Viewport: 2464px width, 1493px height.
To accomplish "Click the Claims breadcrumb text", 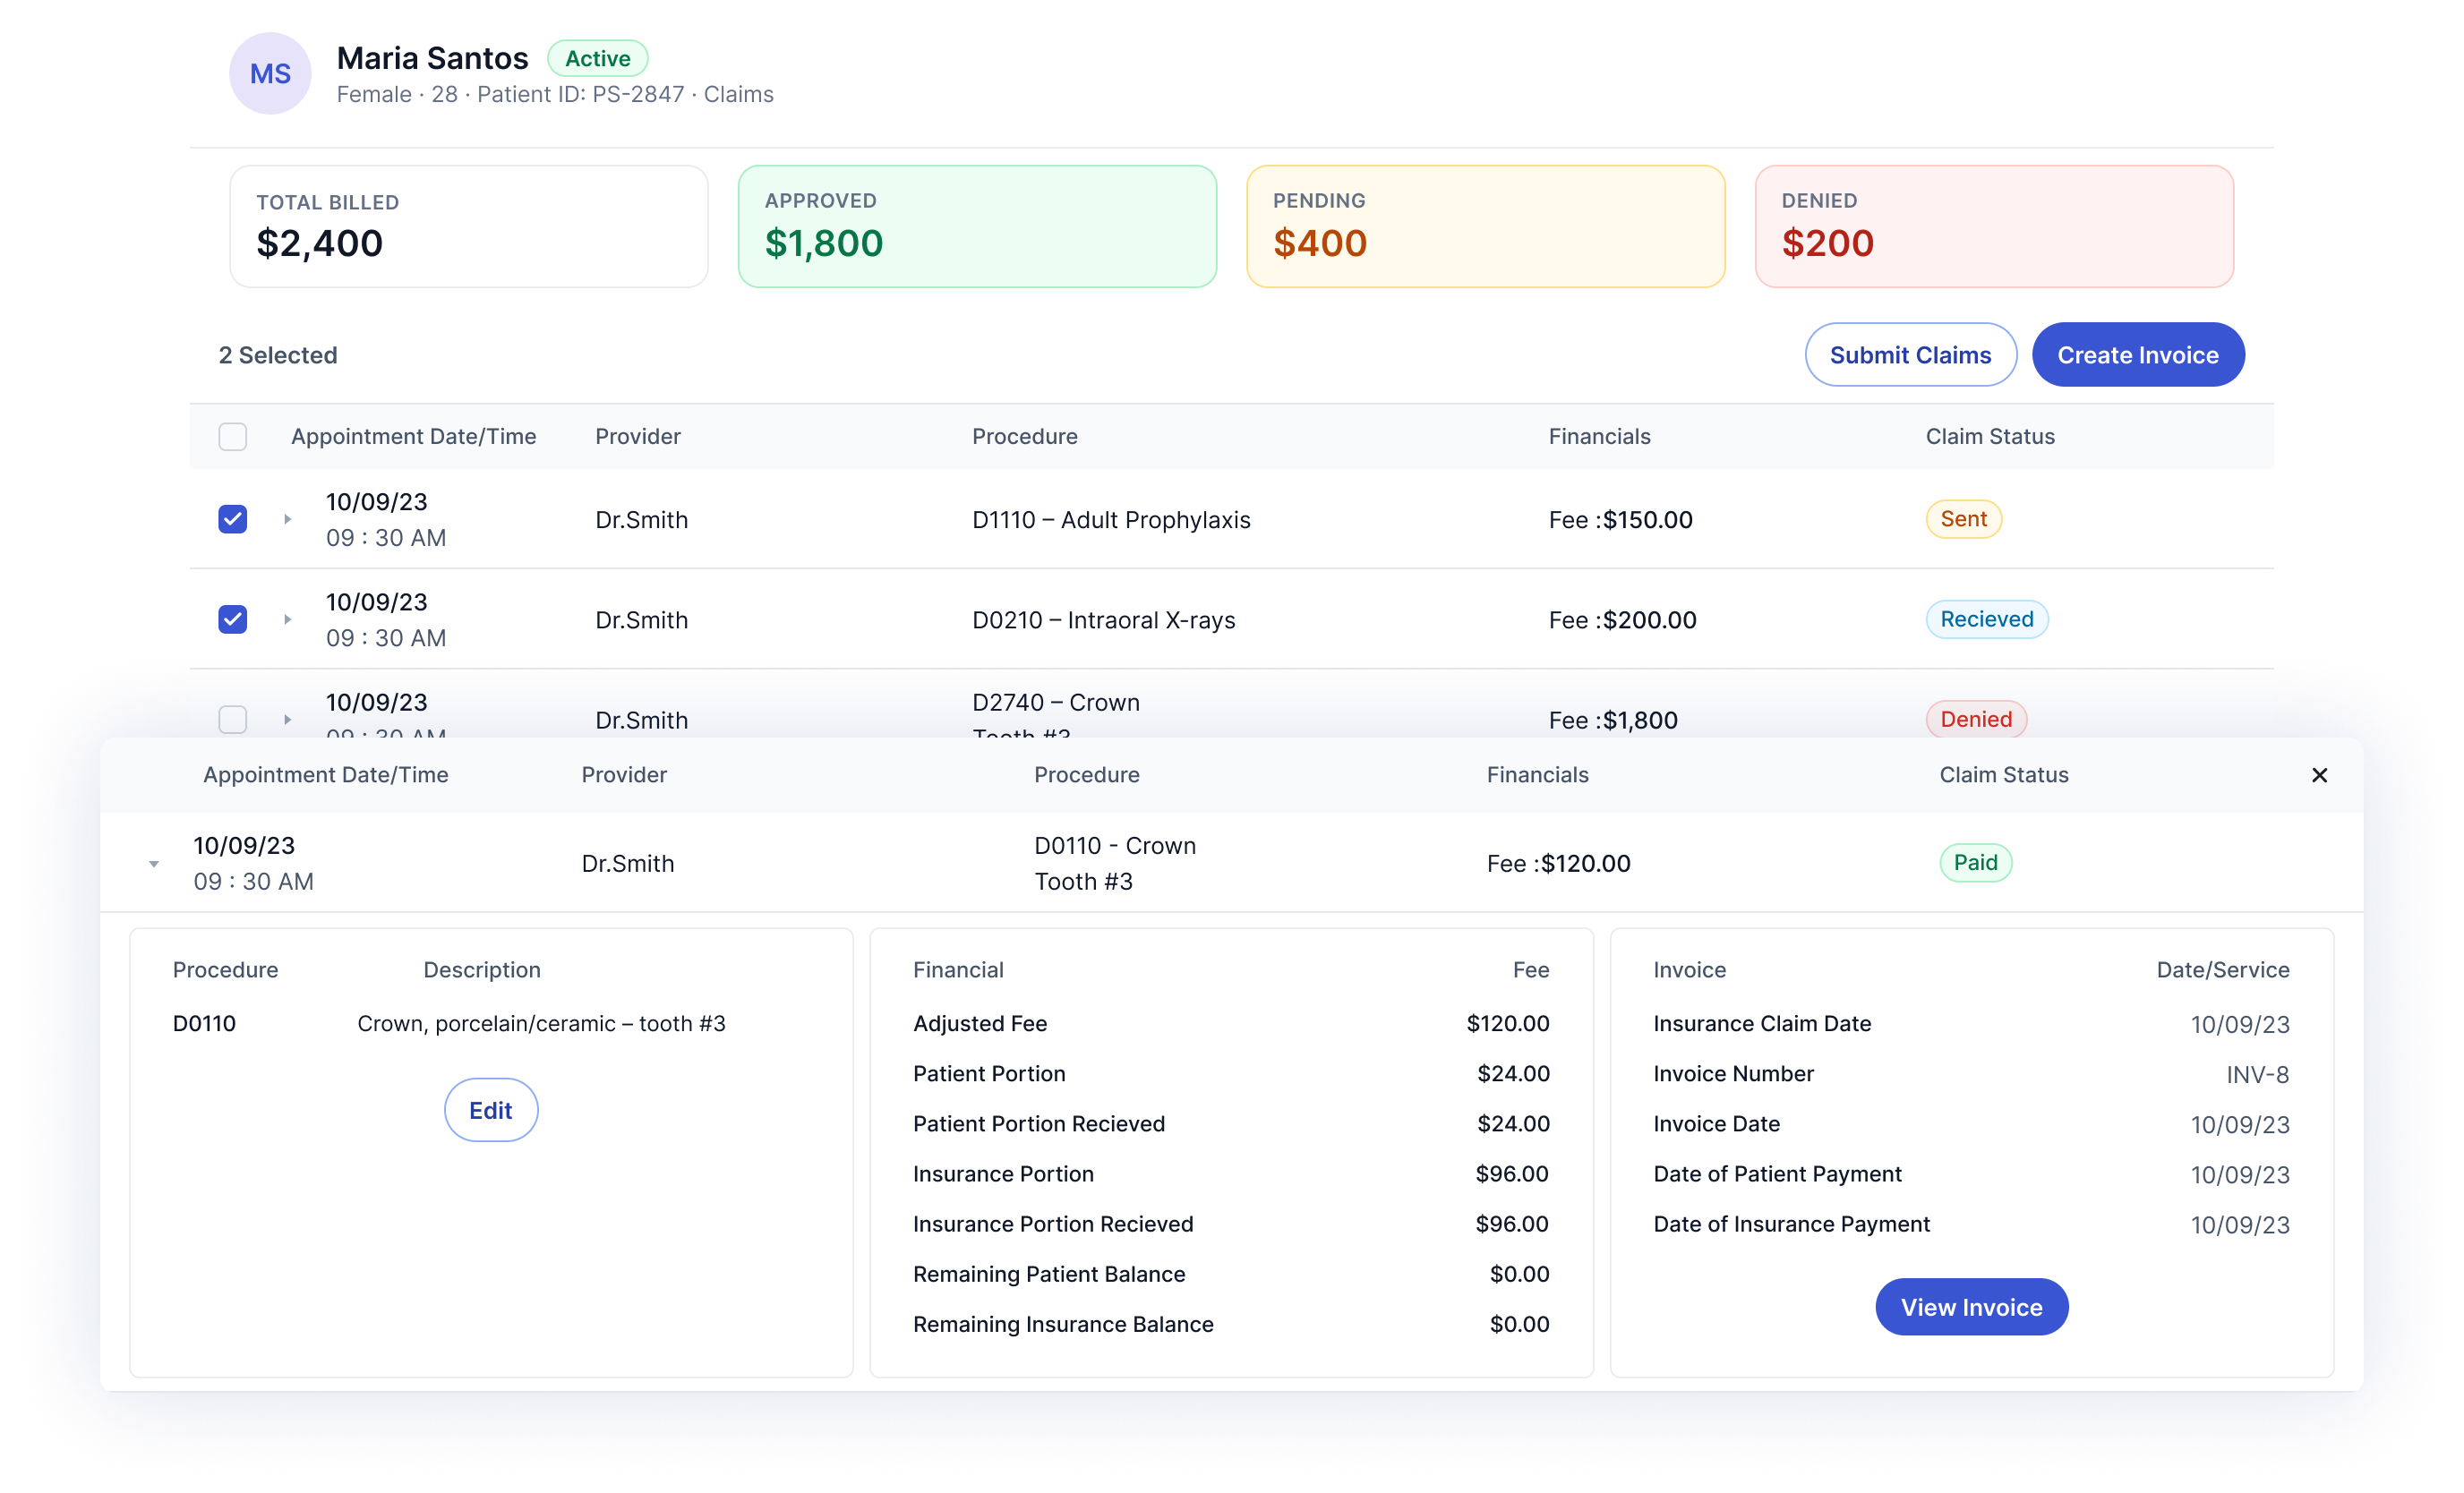I will coord(738,94).
